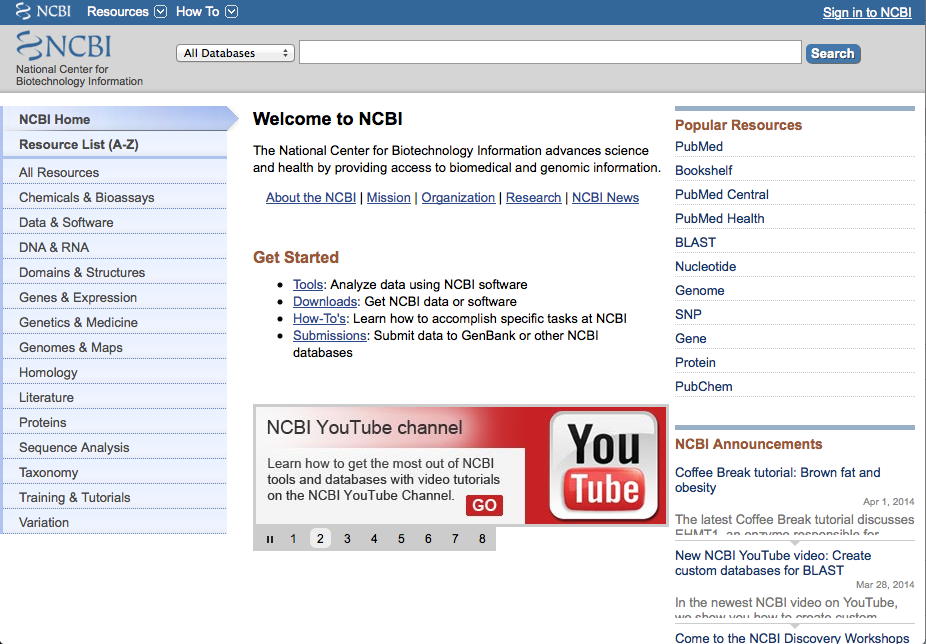Open New NCBI YouTube video announcement
Viewport: 926px width, 644px height.
(x=772, y=563)
